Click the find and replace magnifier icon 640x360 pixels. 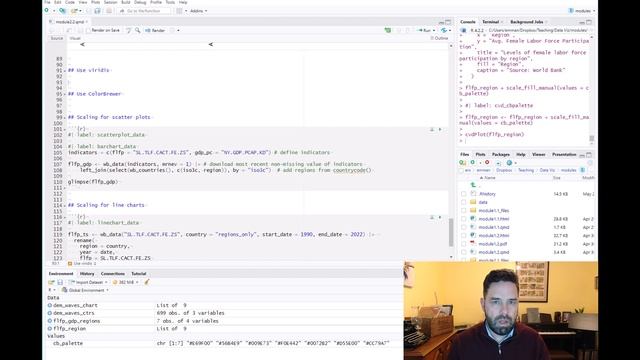pyautogui.click(x=138, y=30)
